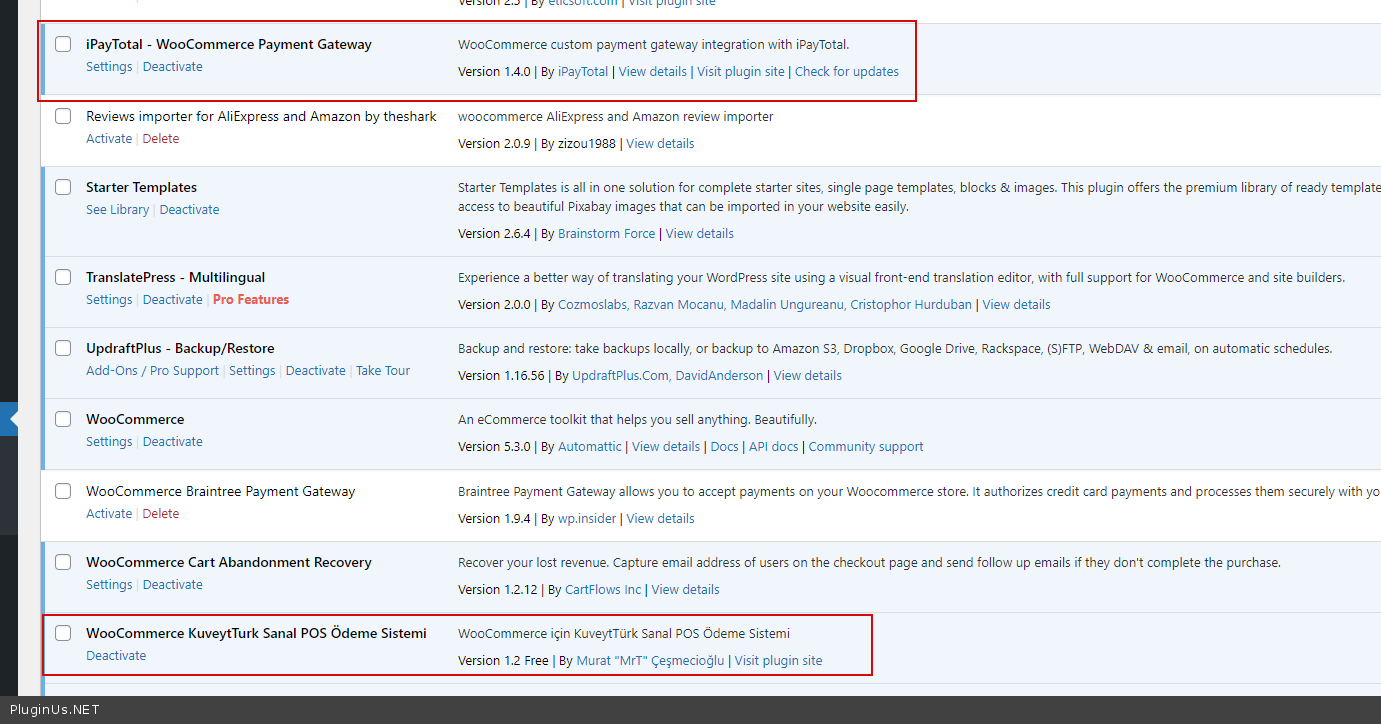The height and width of the screenshot is (724, 1381).
Task: Open author link Brainstorm Force
Action: pyautogui.click(x=606, y=234)
